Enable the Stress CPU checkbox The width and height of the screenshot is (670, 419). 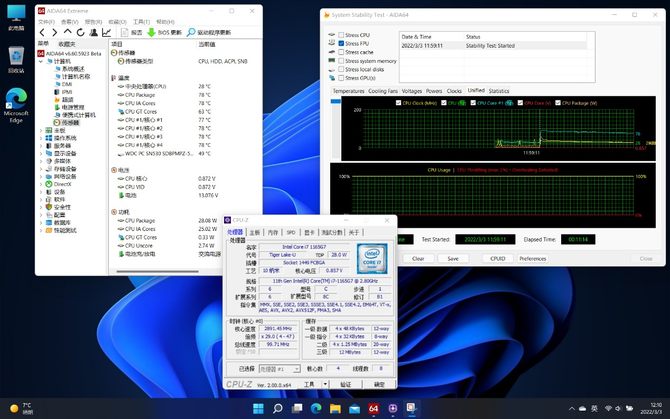coord(340,35)
